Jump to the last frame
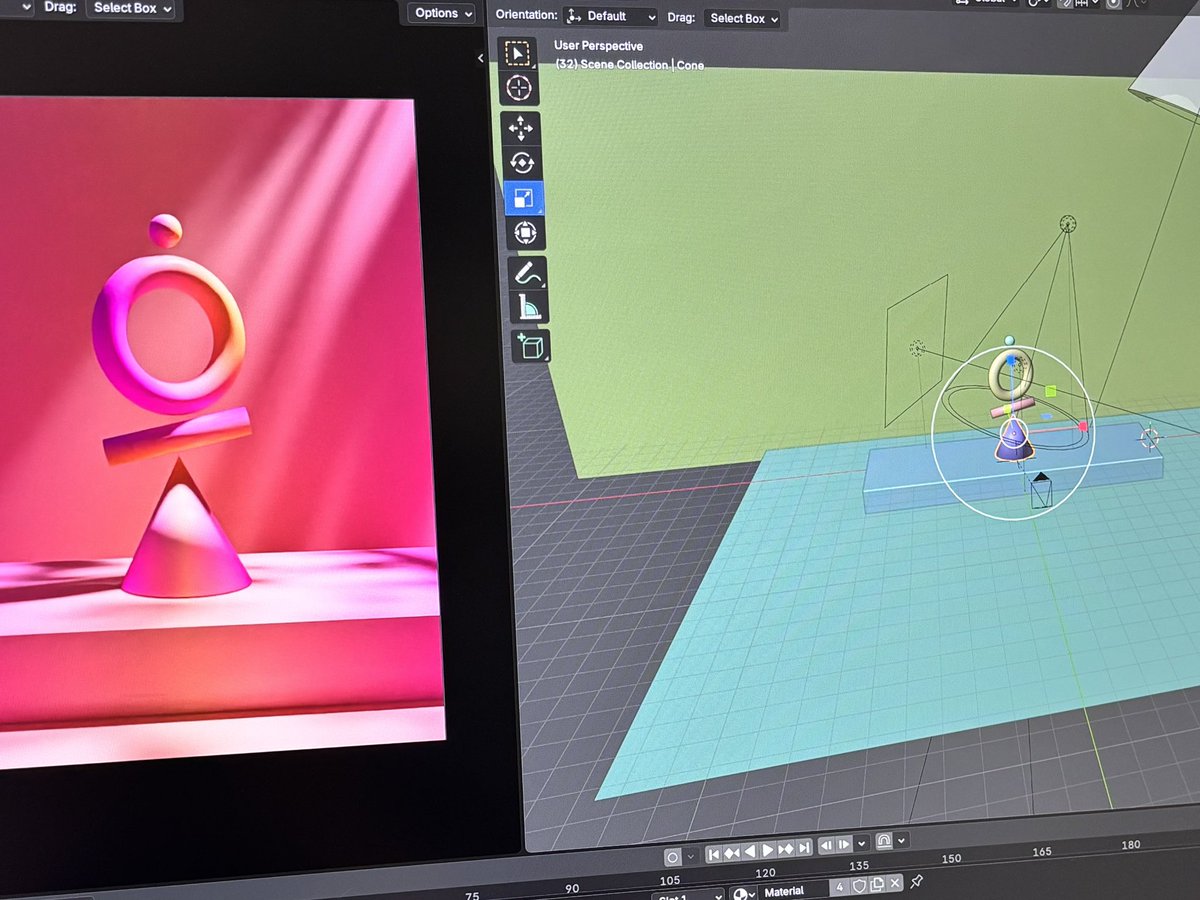Screen dimensions: 1200x900 tap(803, 848)
